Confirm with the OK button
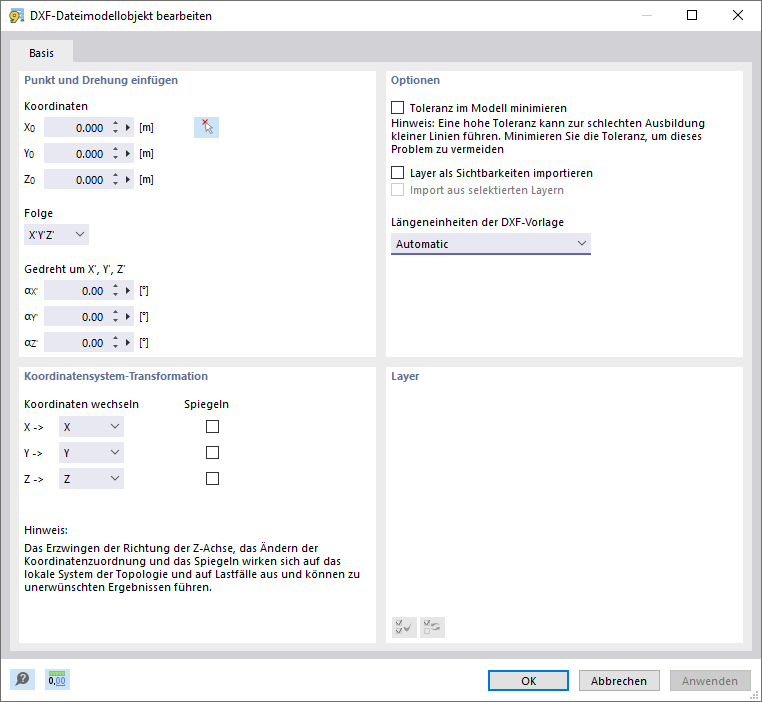The width and height of the screenshot is (762, 702). click(x=528, y=681)
